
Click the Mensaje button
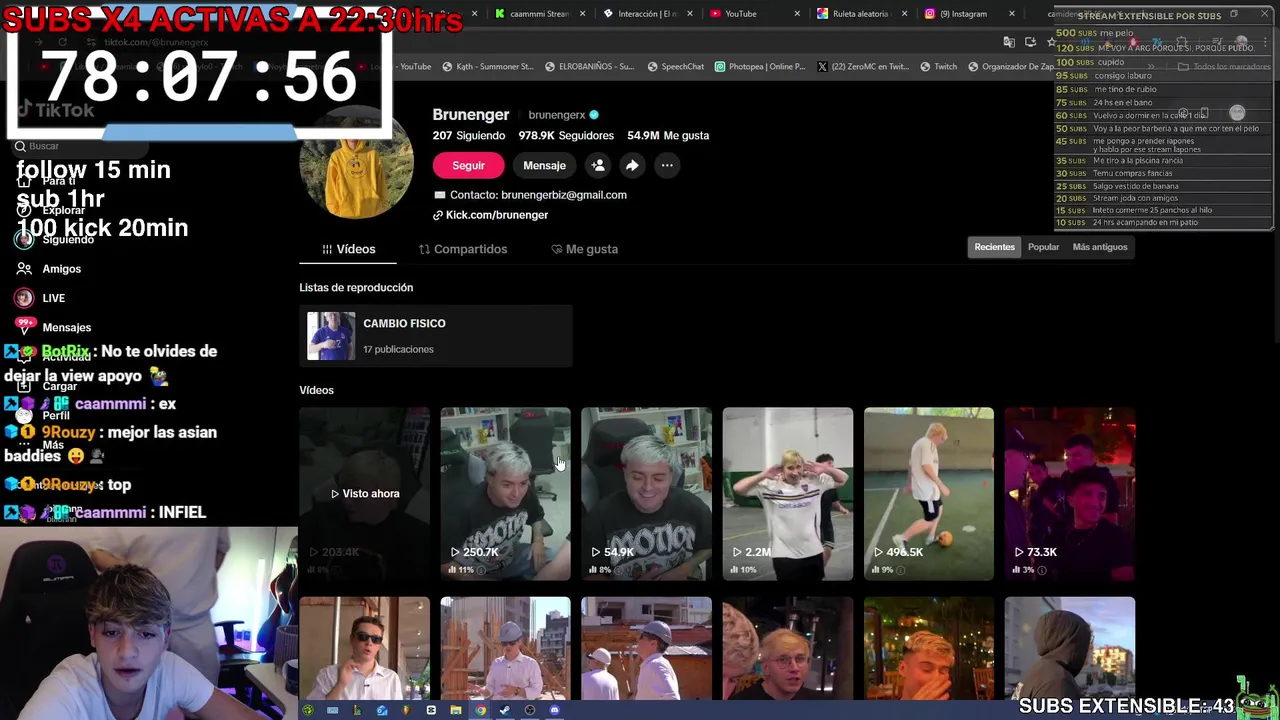(544, 165)
